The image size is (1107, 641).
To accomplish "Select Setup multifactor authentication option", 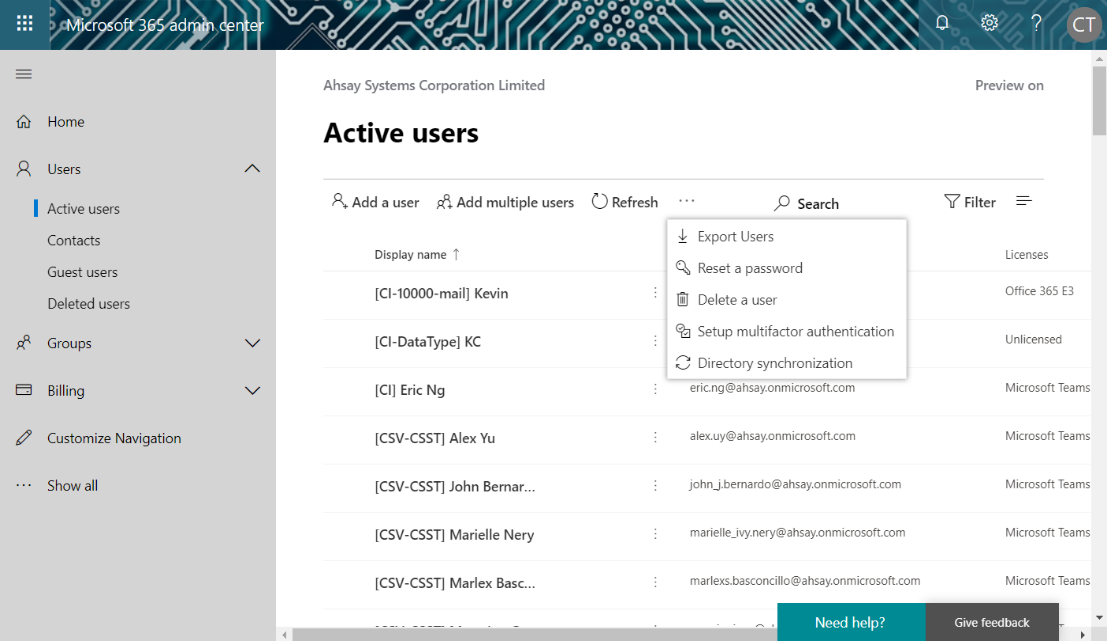I will [795, 331].
